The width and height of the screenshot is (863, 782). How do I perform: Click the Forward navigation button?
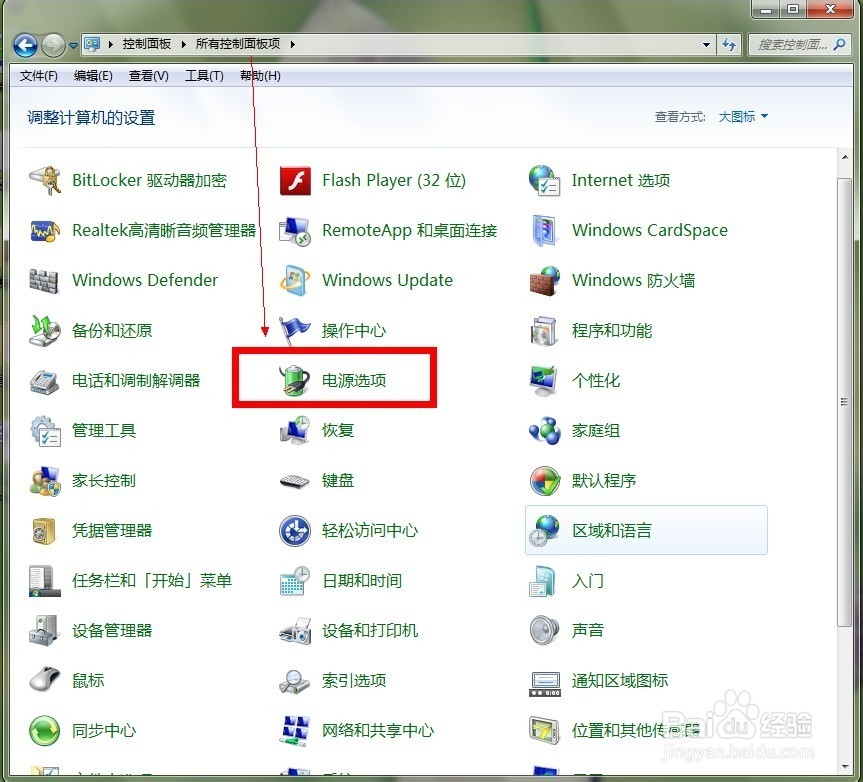[54, 45]
